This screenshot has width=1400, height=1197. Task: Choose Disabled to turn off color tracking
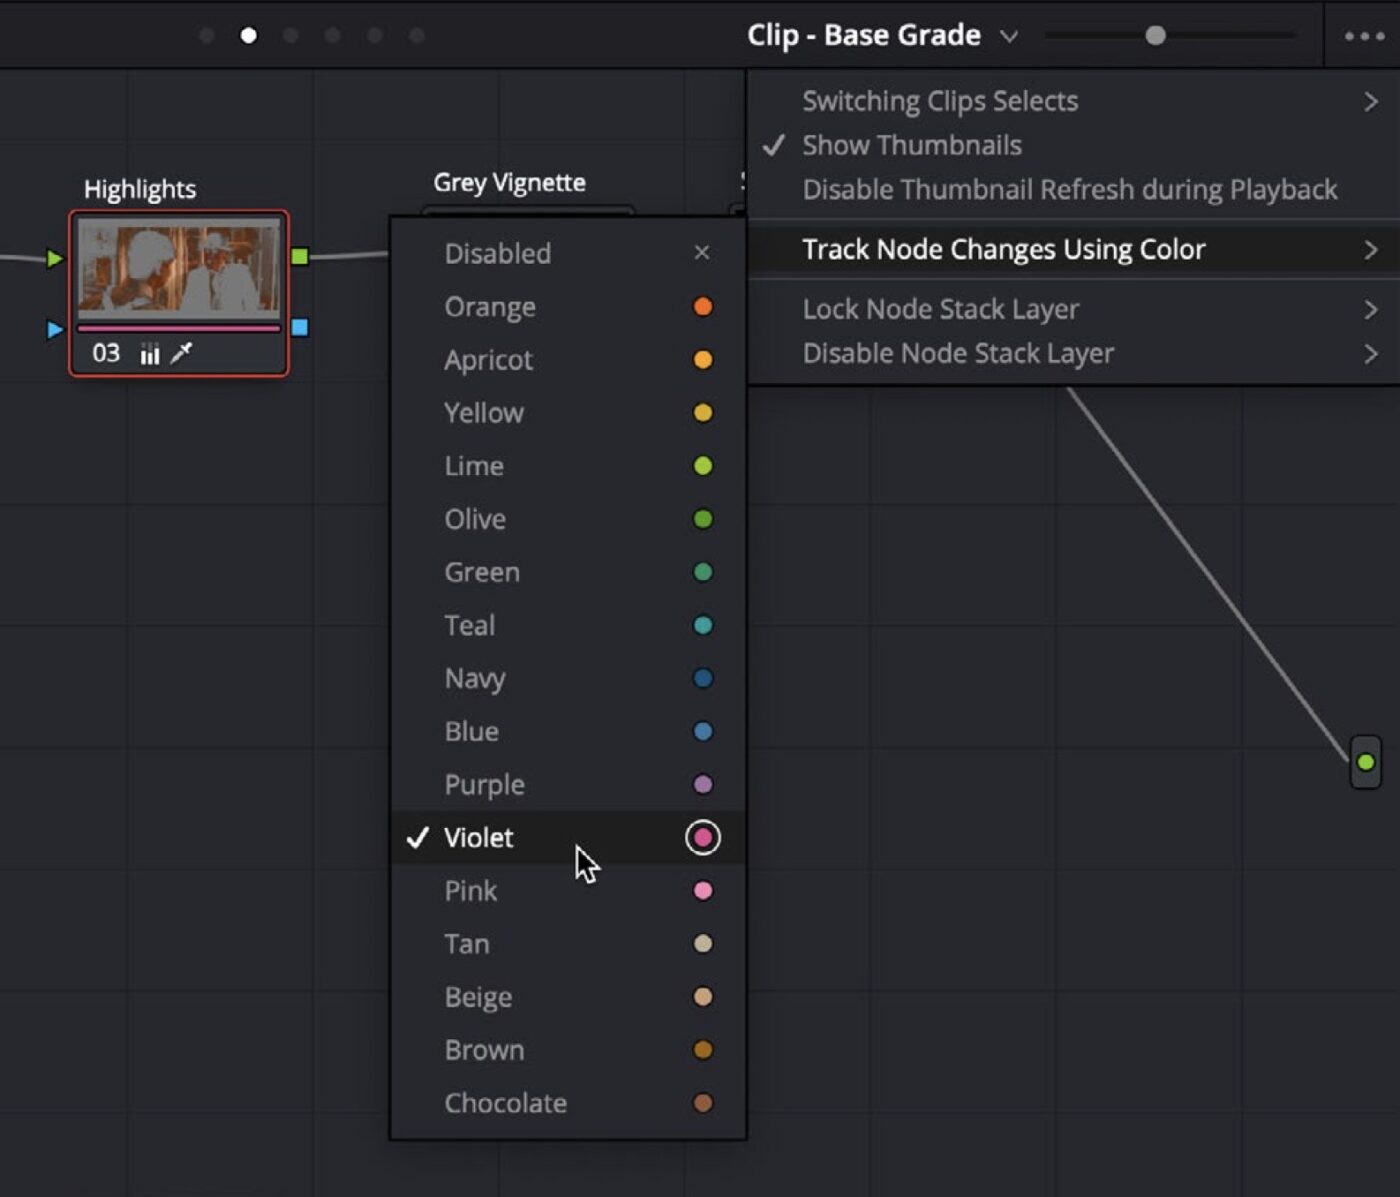[x=568, y=253]
